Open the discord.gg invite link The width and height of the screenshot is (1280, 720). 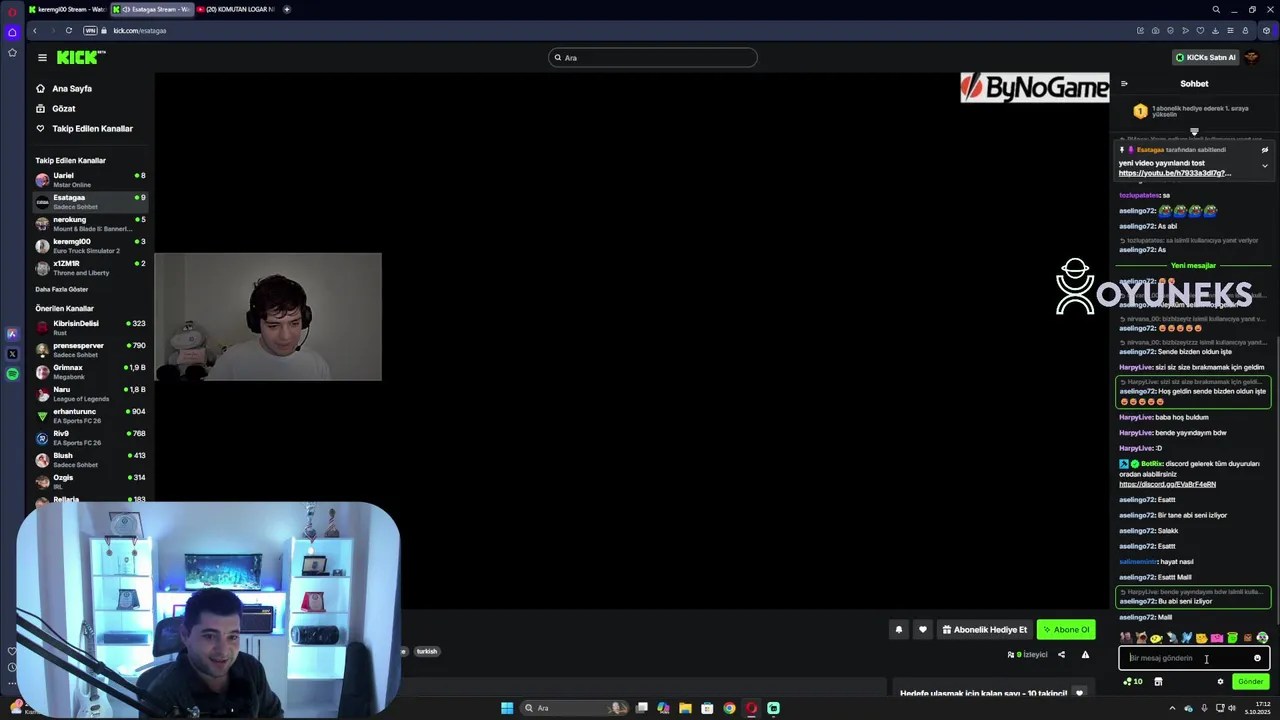point(1167,484)
